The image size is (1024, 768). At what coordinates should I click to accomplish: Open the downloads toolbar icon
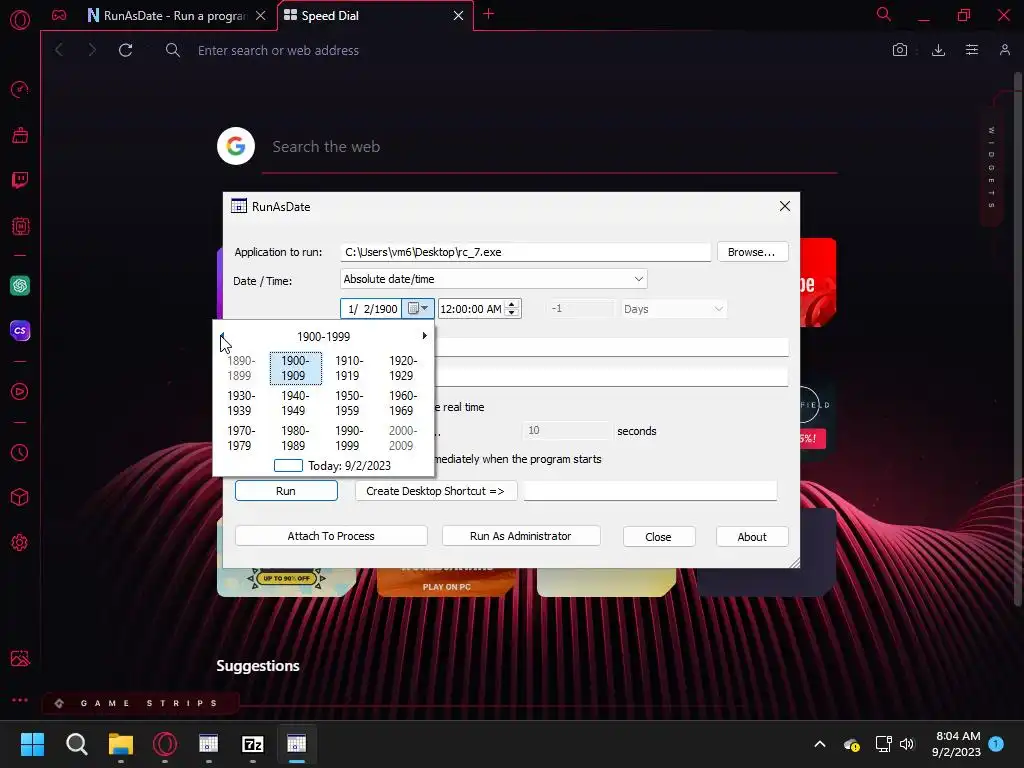(x=938, y=50)
